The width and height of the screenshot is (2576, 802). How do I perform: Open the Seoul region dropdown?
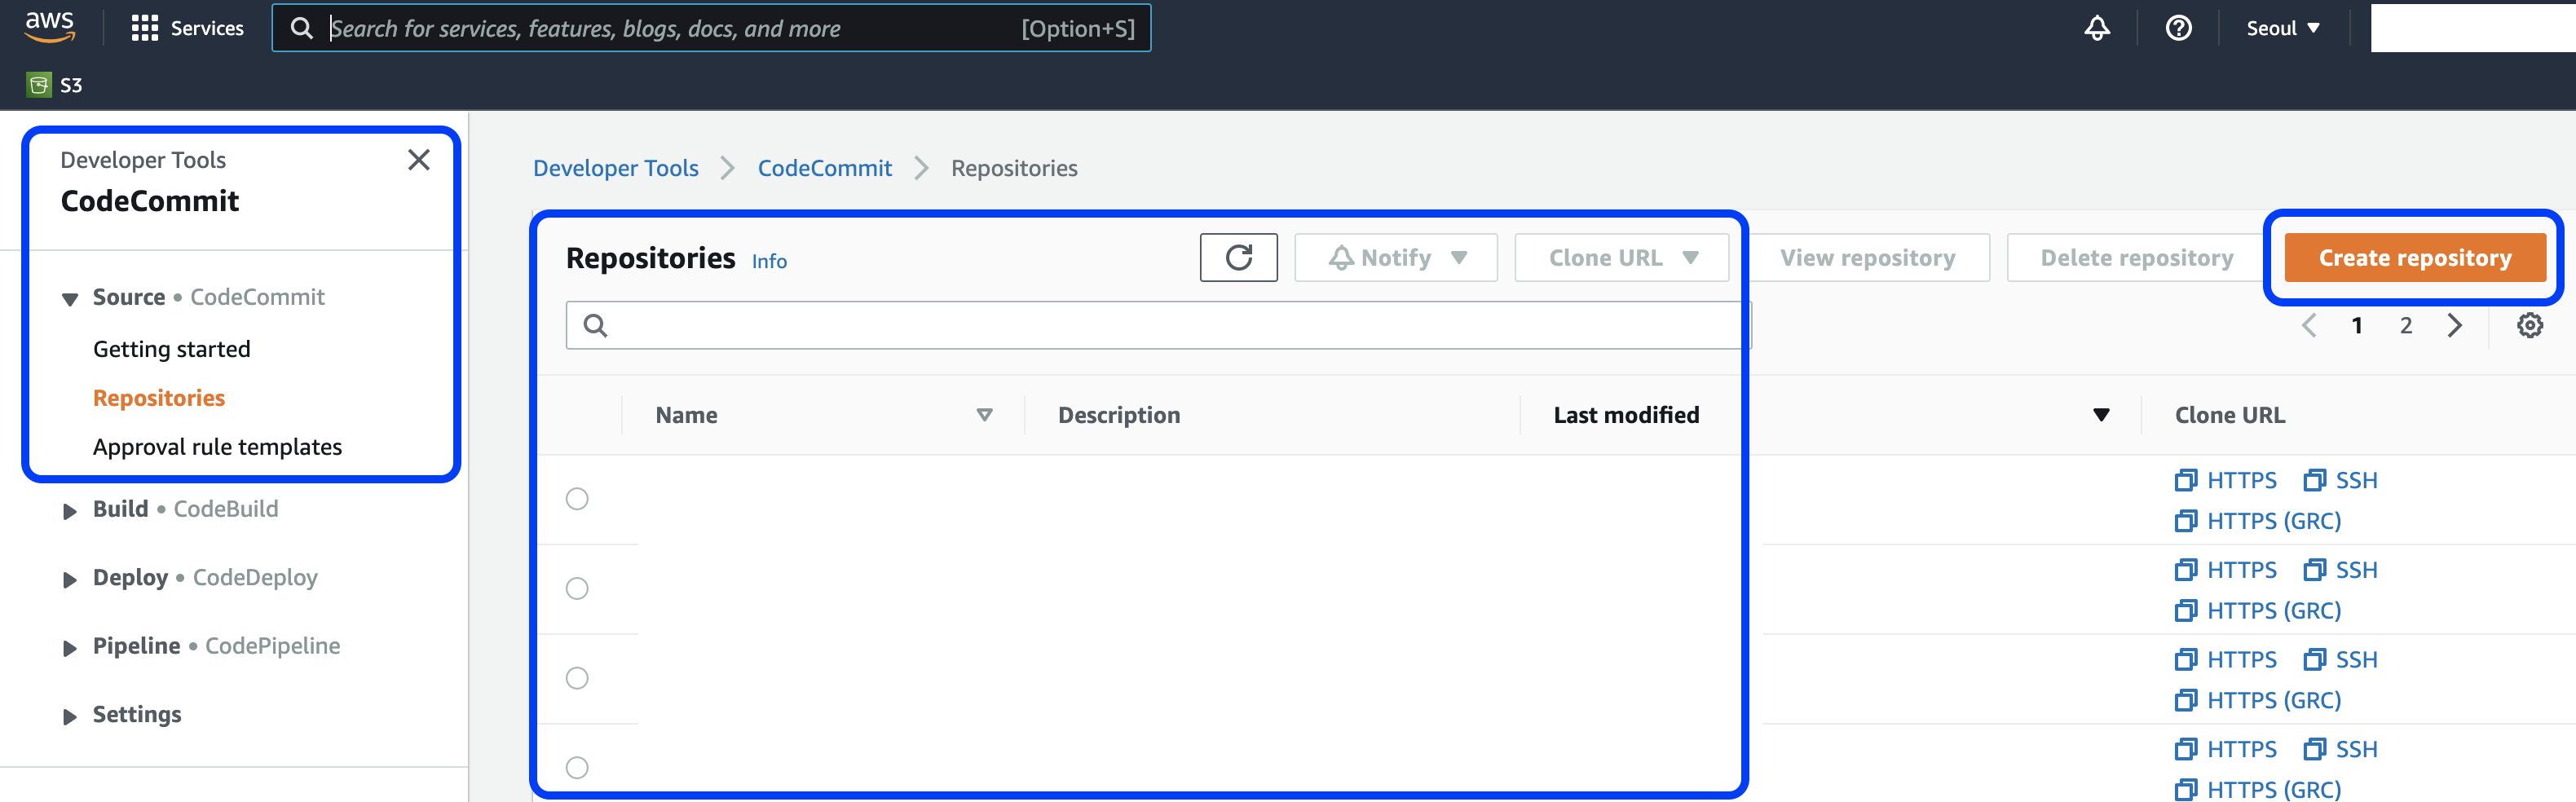click(2283, 28)
